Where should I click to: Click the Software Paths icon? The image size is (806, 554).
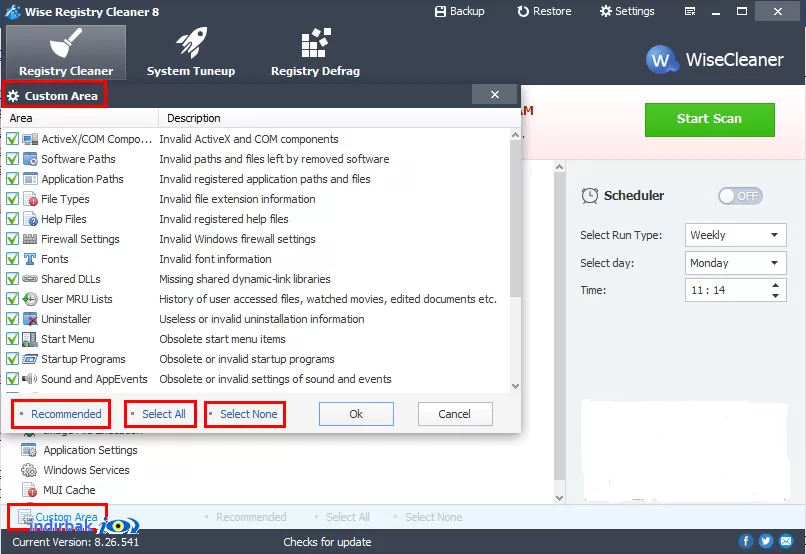click(30, 159)
